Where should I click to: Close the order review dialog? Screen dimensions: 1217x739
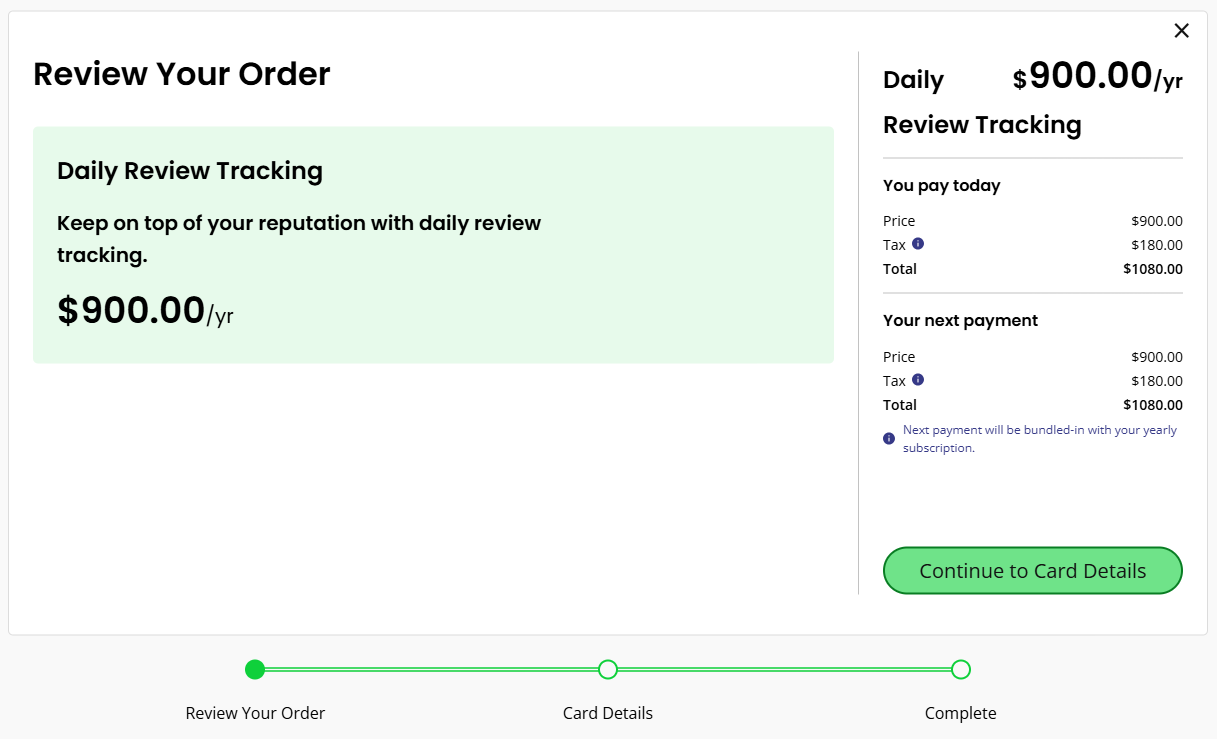tap(1181, 31)
